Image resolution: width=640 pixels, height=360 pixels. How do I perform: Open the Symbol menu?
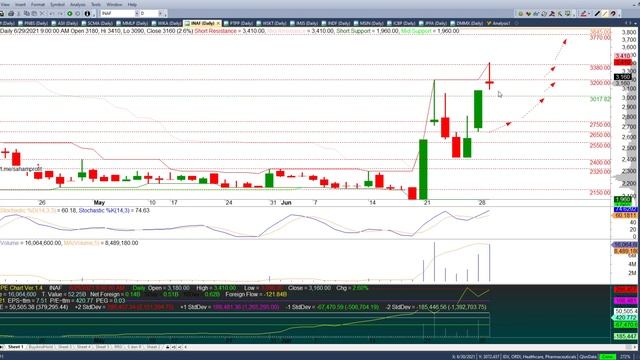point(58,4)
